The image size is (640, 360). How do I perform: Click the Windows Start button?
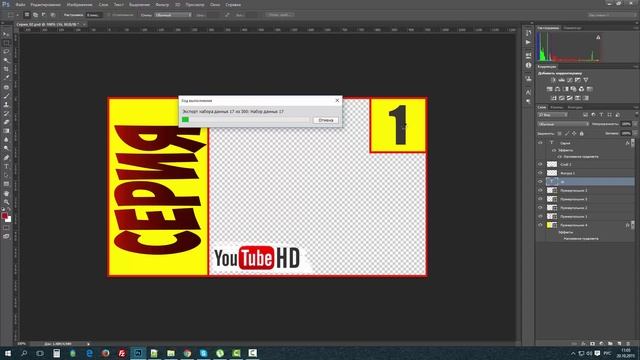click(x=8, y=353)
